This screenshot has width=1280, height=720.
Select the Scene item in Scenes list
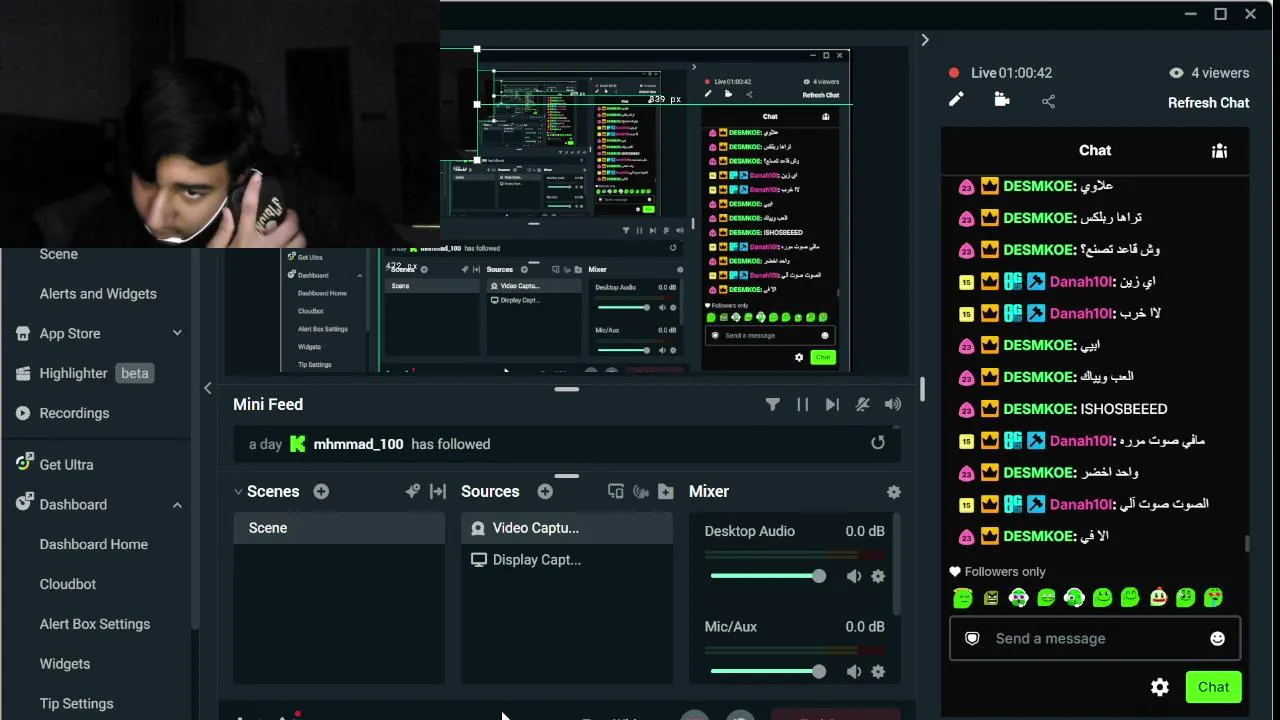339,528
